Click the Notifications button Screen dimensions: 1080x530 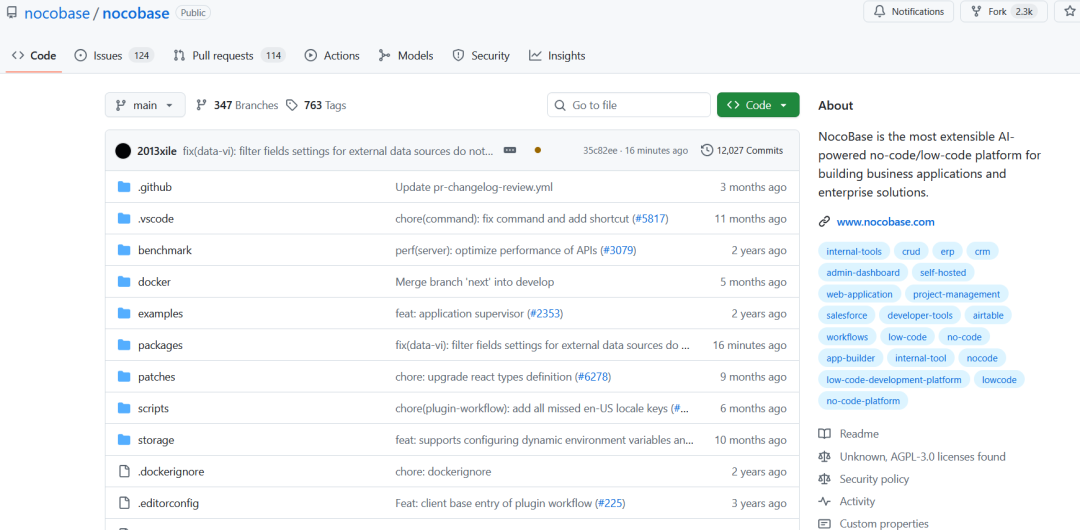tap(908, 12)
